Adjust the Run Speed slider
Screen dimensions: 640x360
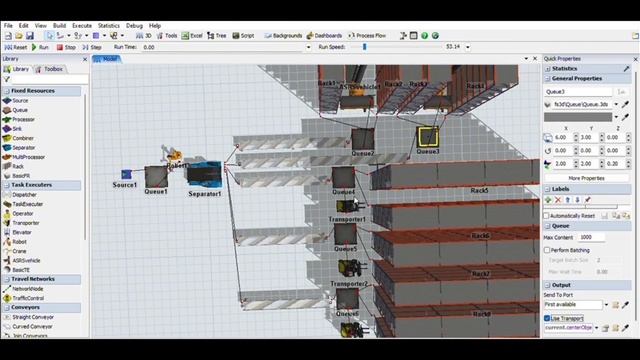point(364,47)
